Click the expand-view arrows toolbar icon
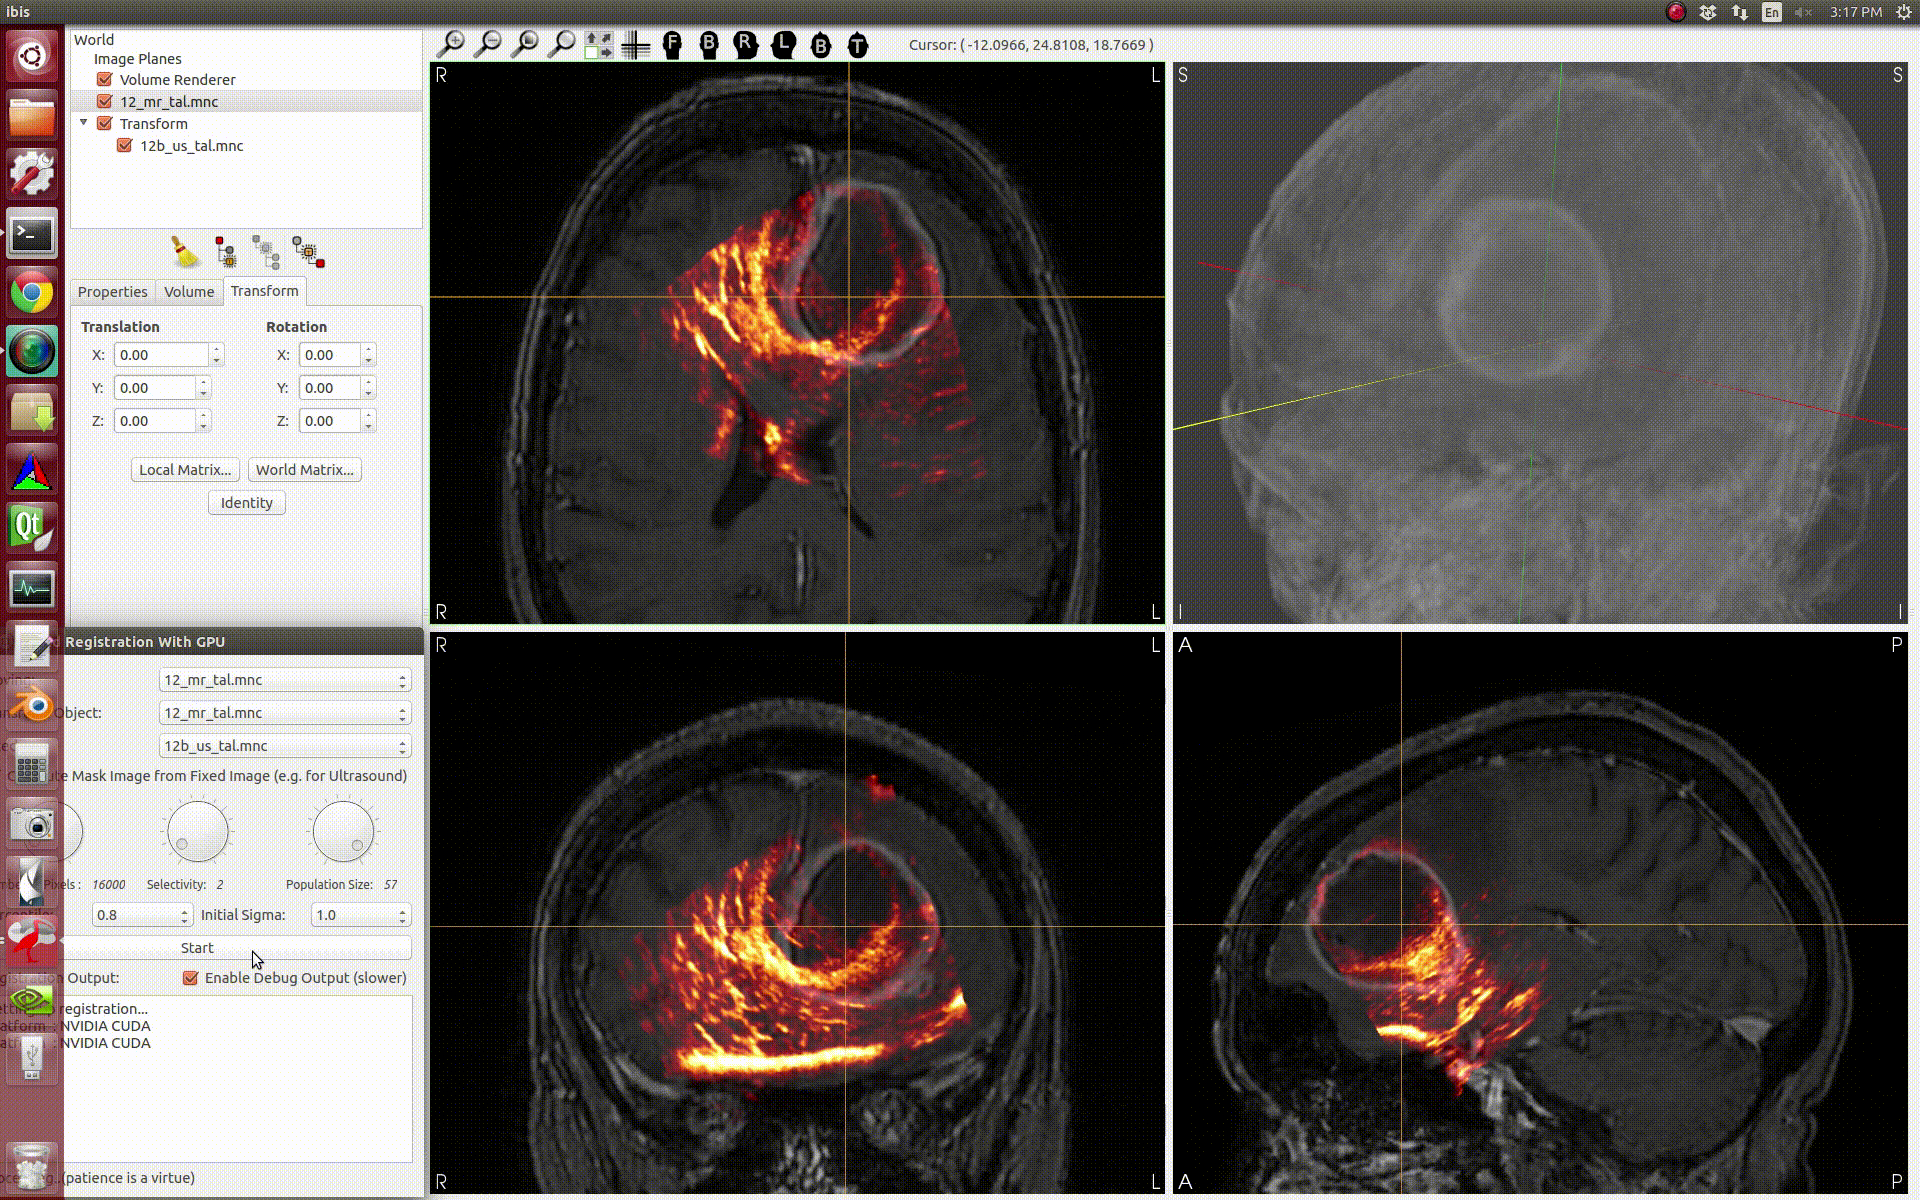This screenshot has height=1200, width=1920. [598, 45]
